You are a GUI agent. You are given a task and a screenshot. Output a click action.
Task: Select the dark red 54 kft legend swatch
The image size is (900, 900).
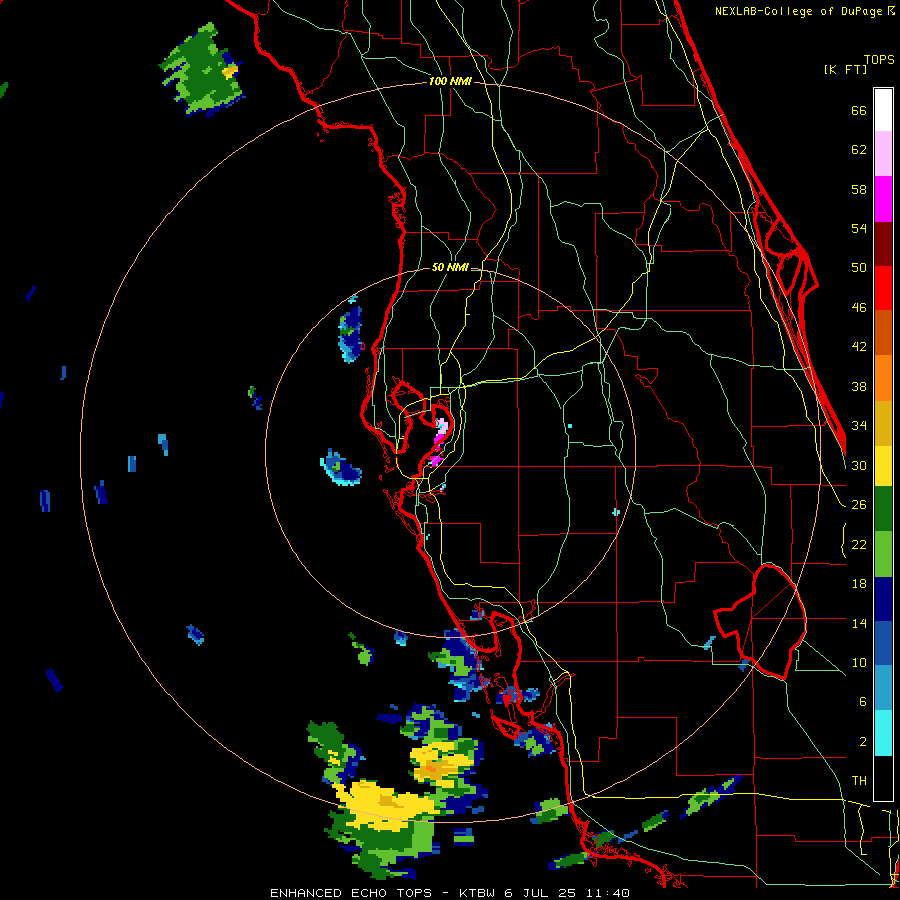(883, 244)
